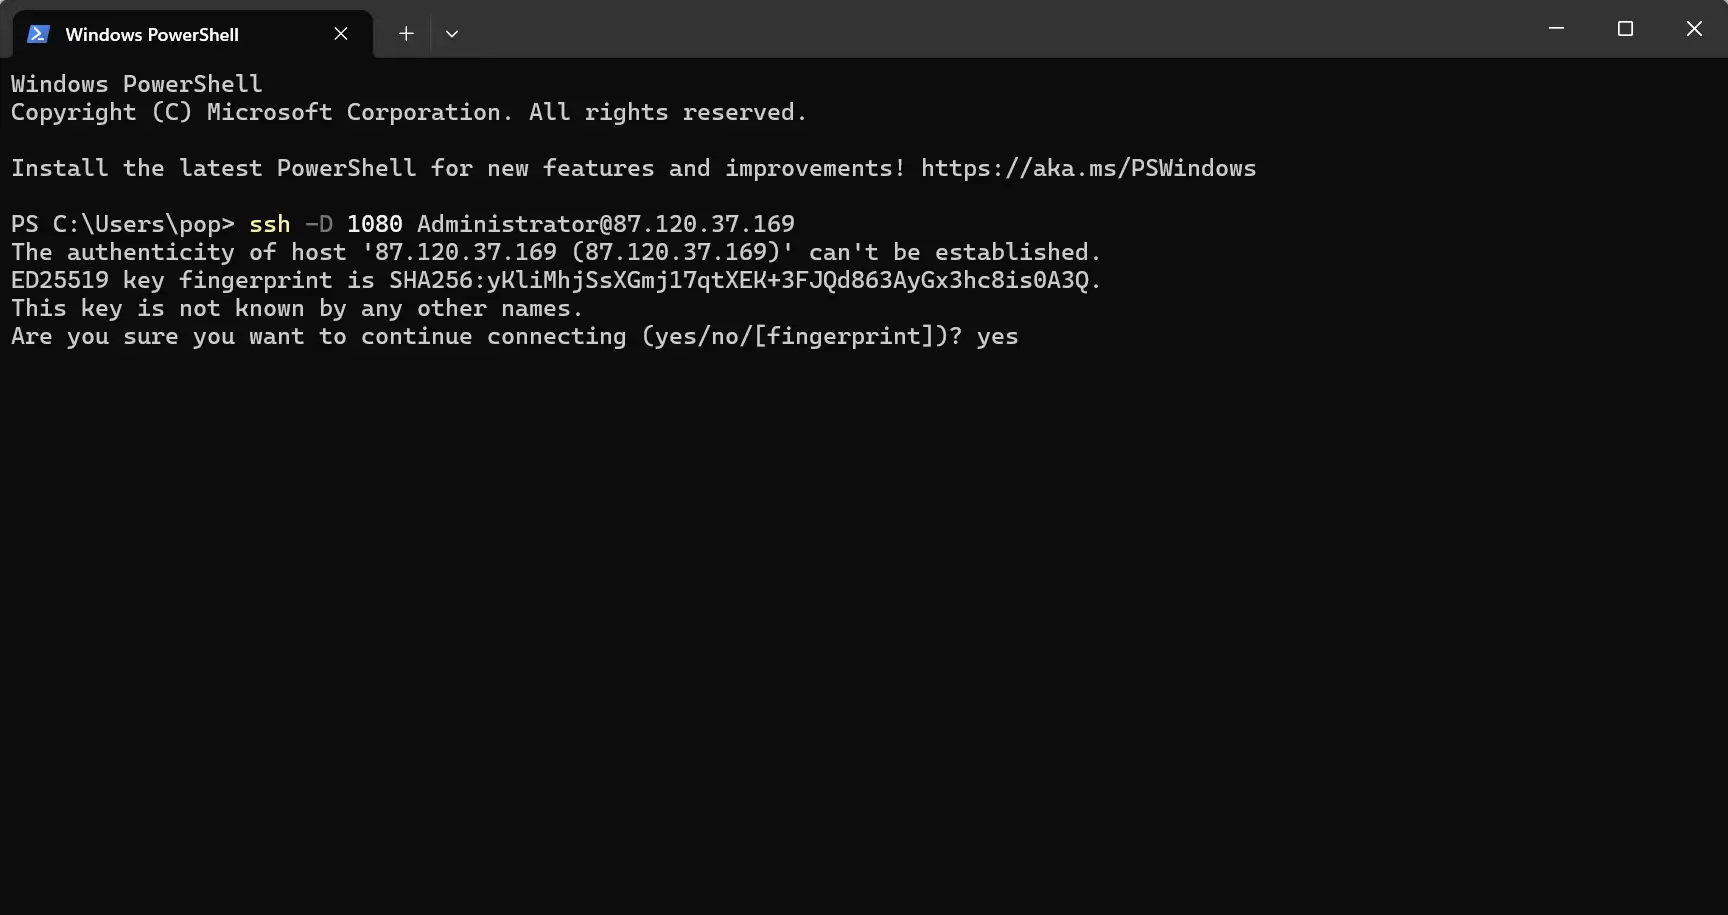Click the "-D" flag in the ssh command
This screenshot has height=915, width=1728.
319,224
